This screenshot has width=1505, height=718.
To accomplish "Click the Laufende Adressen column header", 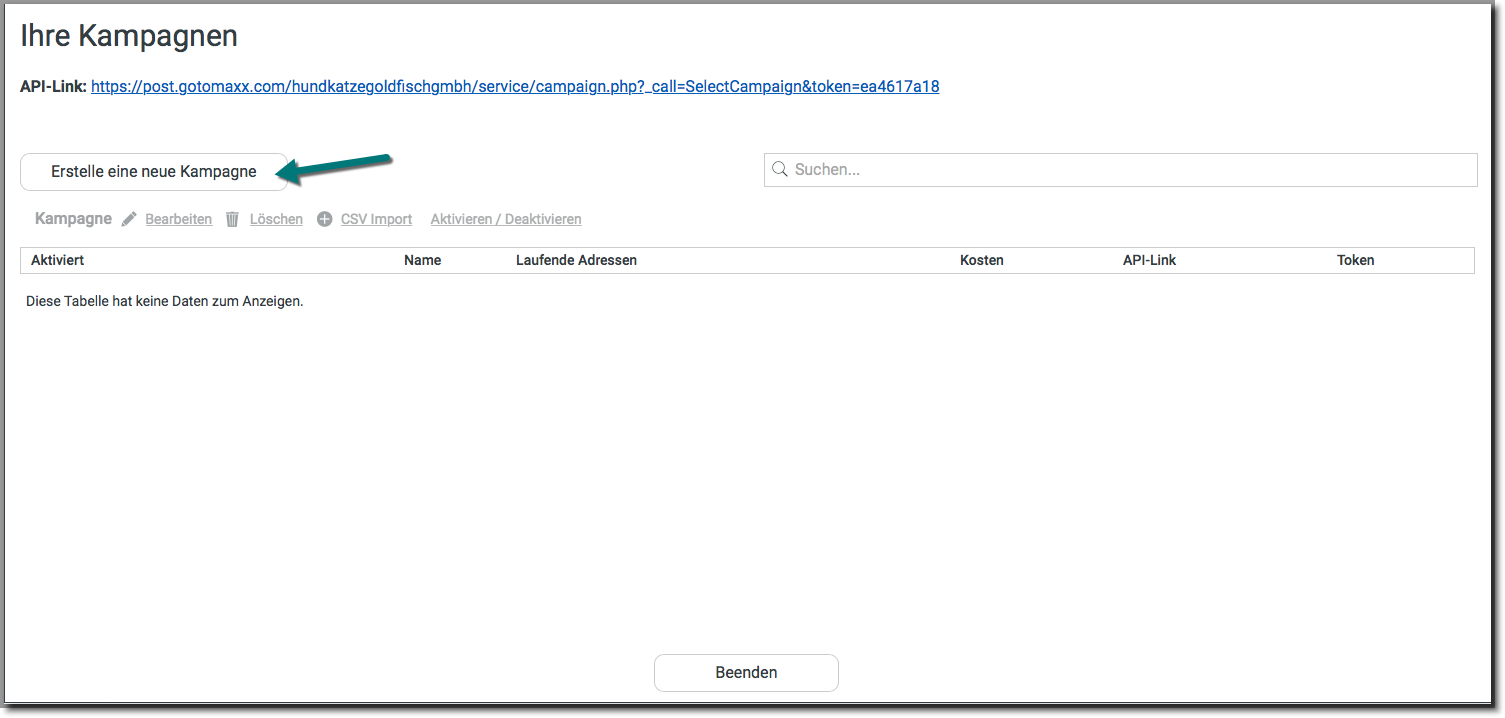I will [576, 260].
